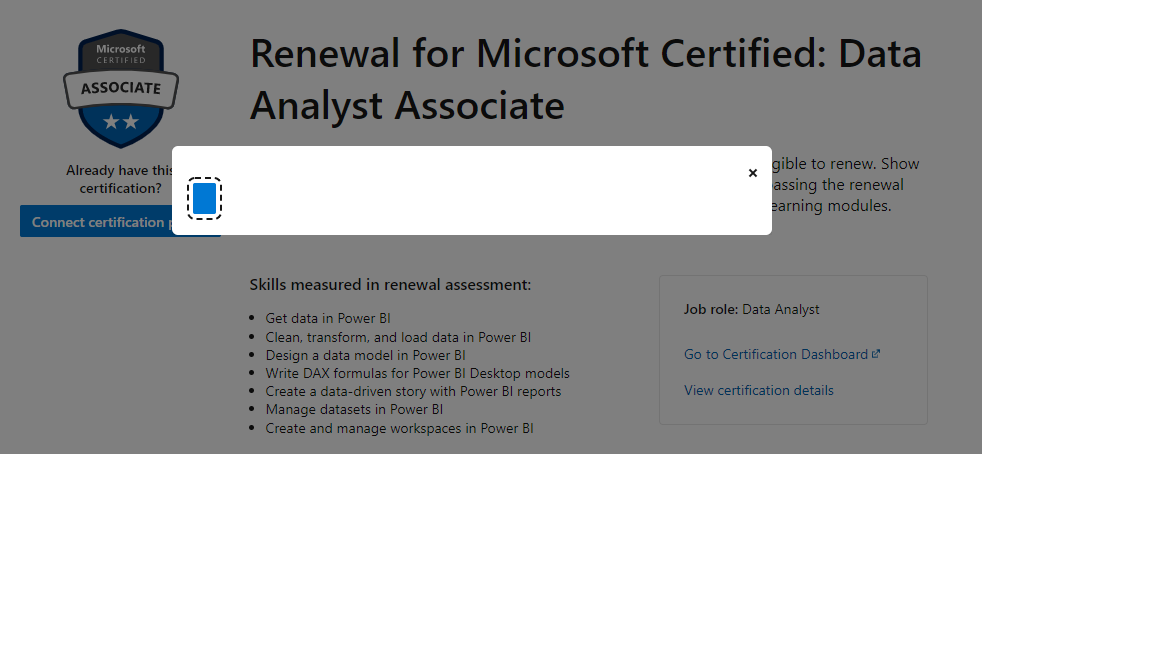This screenshot has width=1152, height=648.
Task: Click the Already have this certification text
Action: [120, 179]
